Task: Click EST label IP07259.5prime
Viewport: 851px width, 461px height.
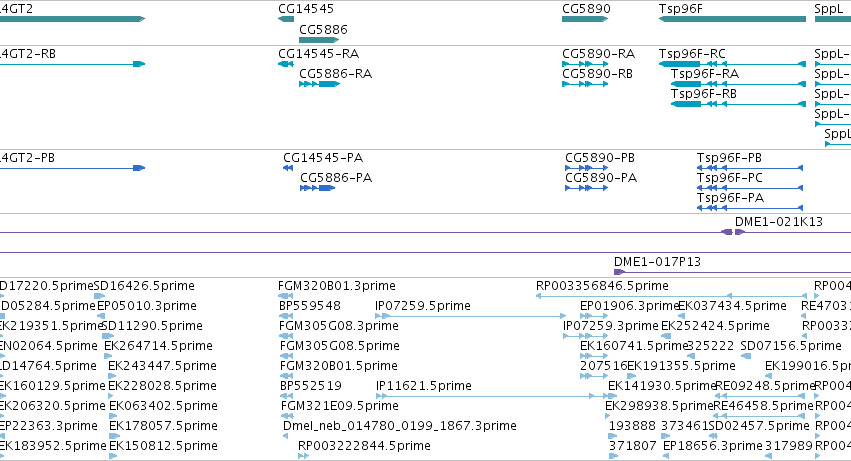Action: (x=423, y=306)
